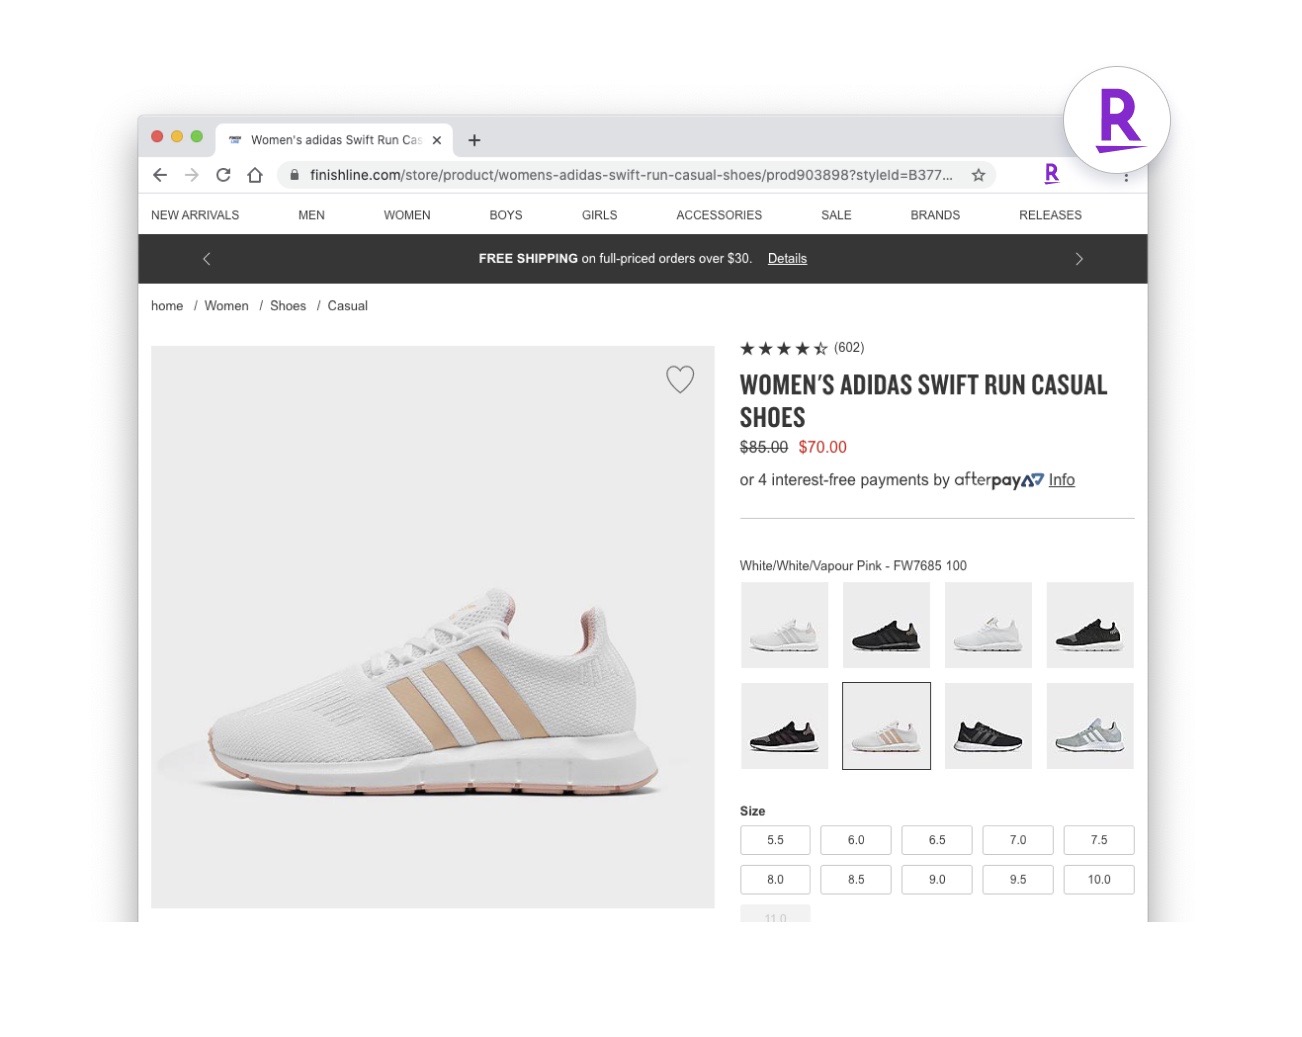This screenshot has height=1037, width=1302.
Task: Click the browser back arrow
Action: [160, 175]
